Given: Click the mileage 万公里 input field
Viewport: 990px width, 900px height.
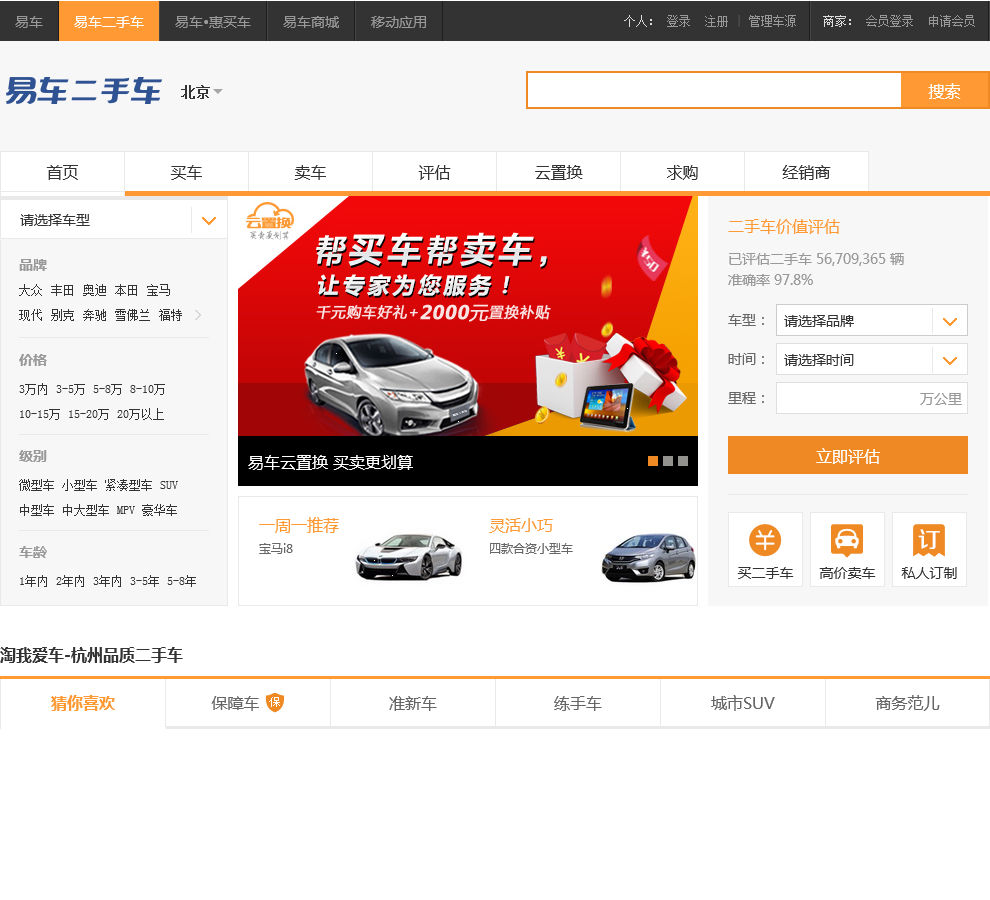Looking at the screenshot, I should click(x=871, y=399).
